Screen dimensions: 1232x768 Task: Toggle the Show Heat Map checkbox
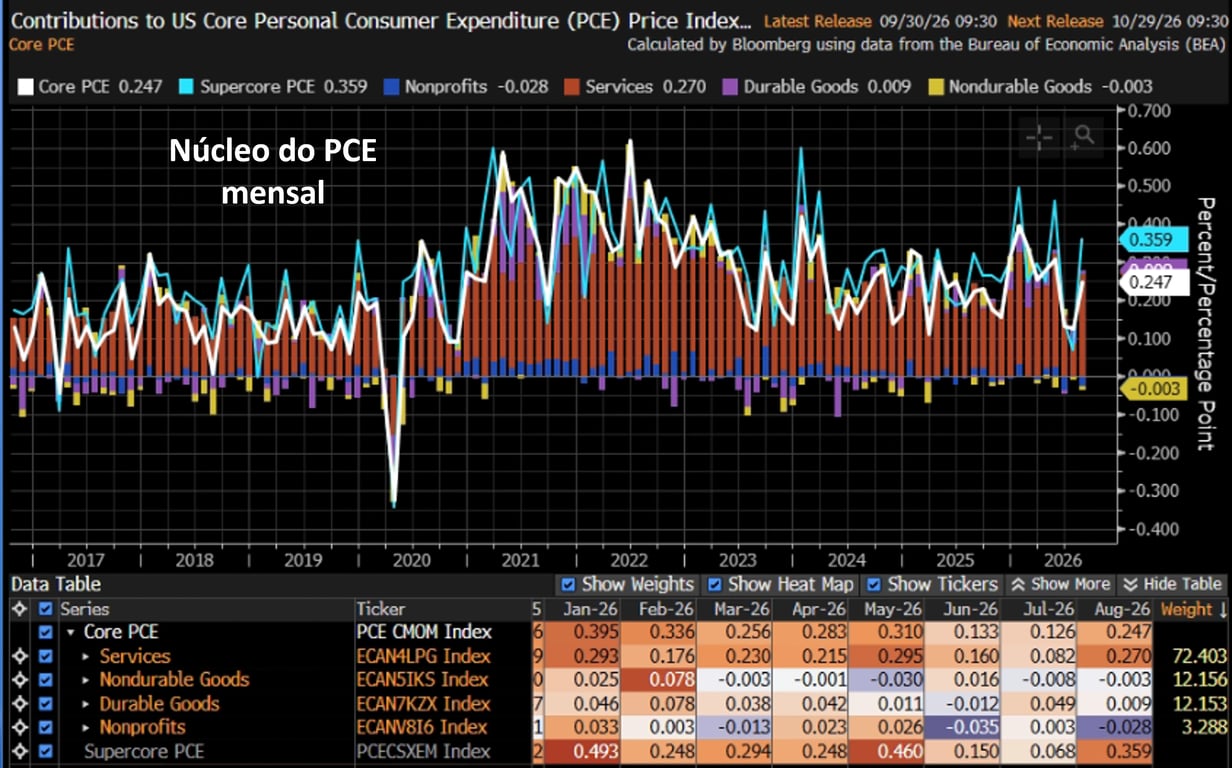pyautogui.click(x=714, y=584)
